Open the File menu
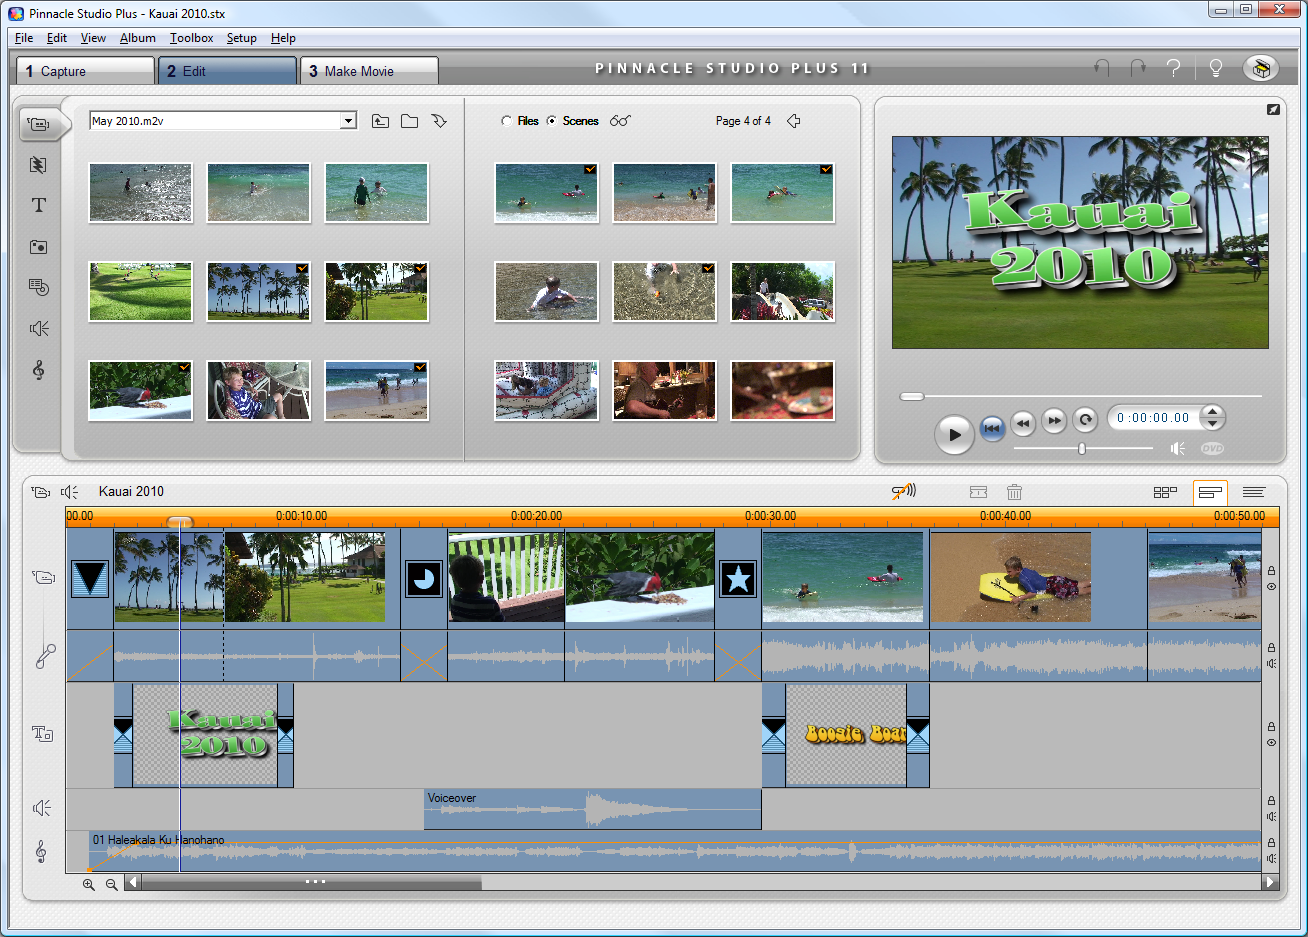The width and height of the screenshot is (1308, 937). click(x=24, y=38)
